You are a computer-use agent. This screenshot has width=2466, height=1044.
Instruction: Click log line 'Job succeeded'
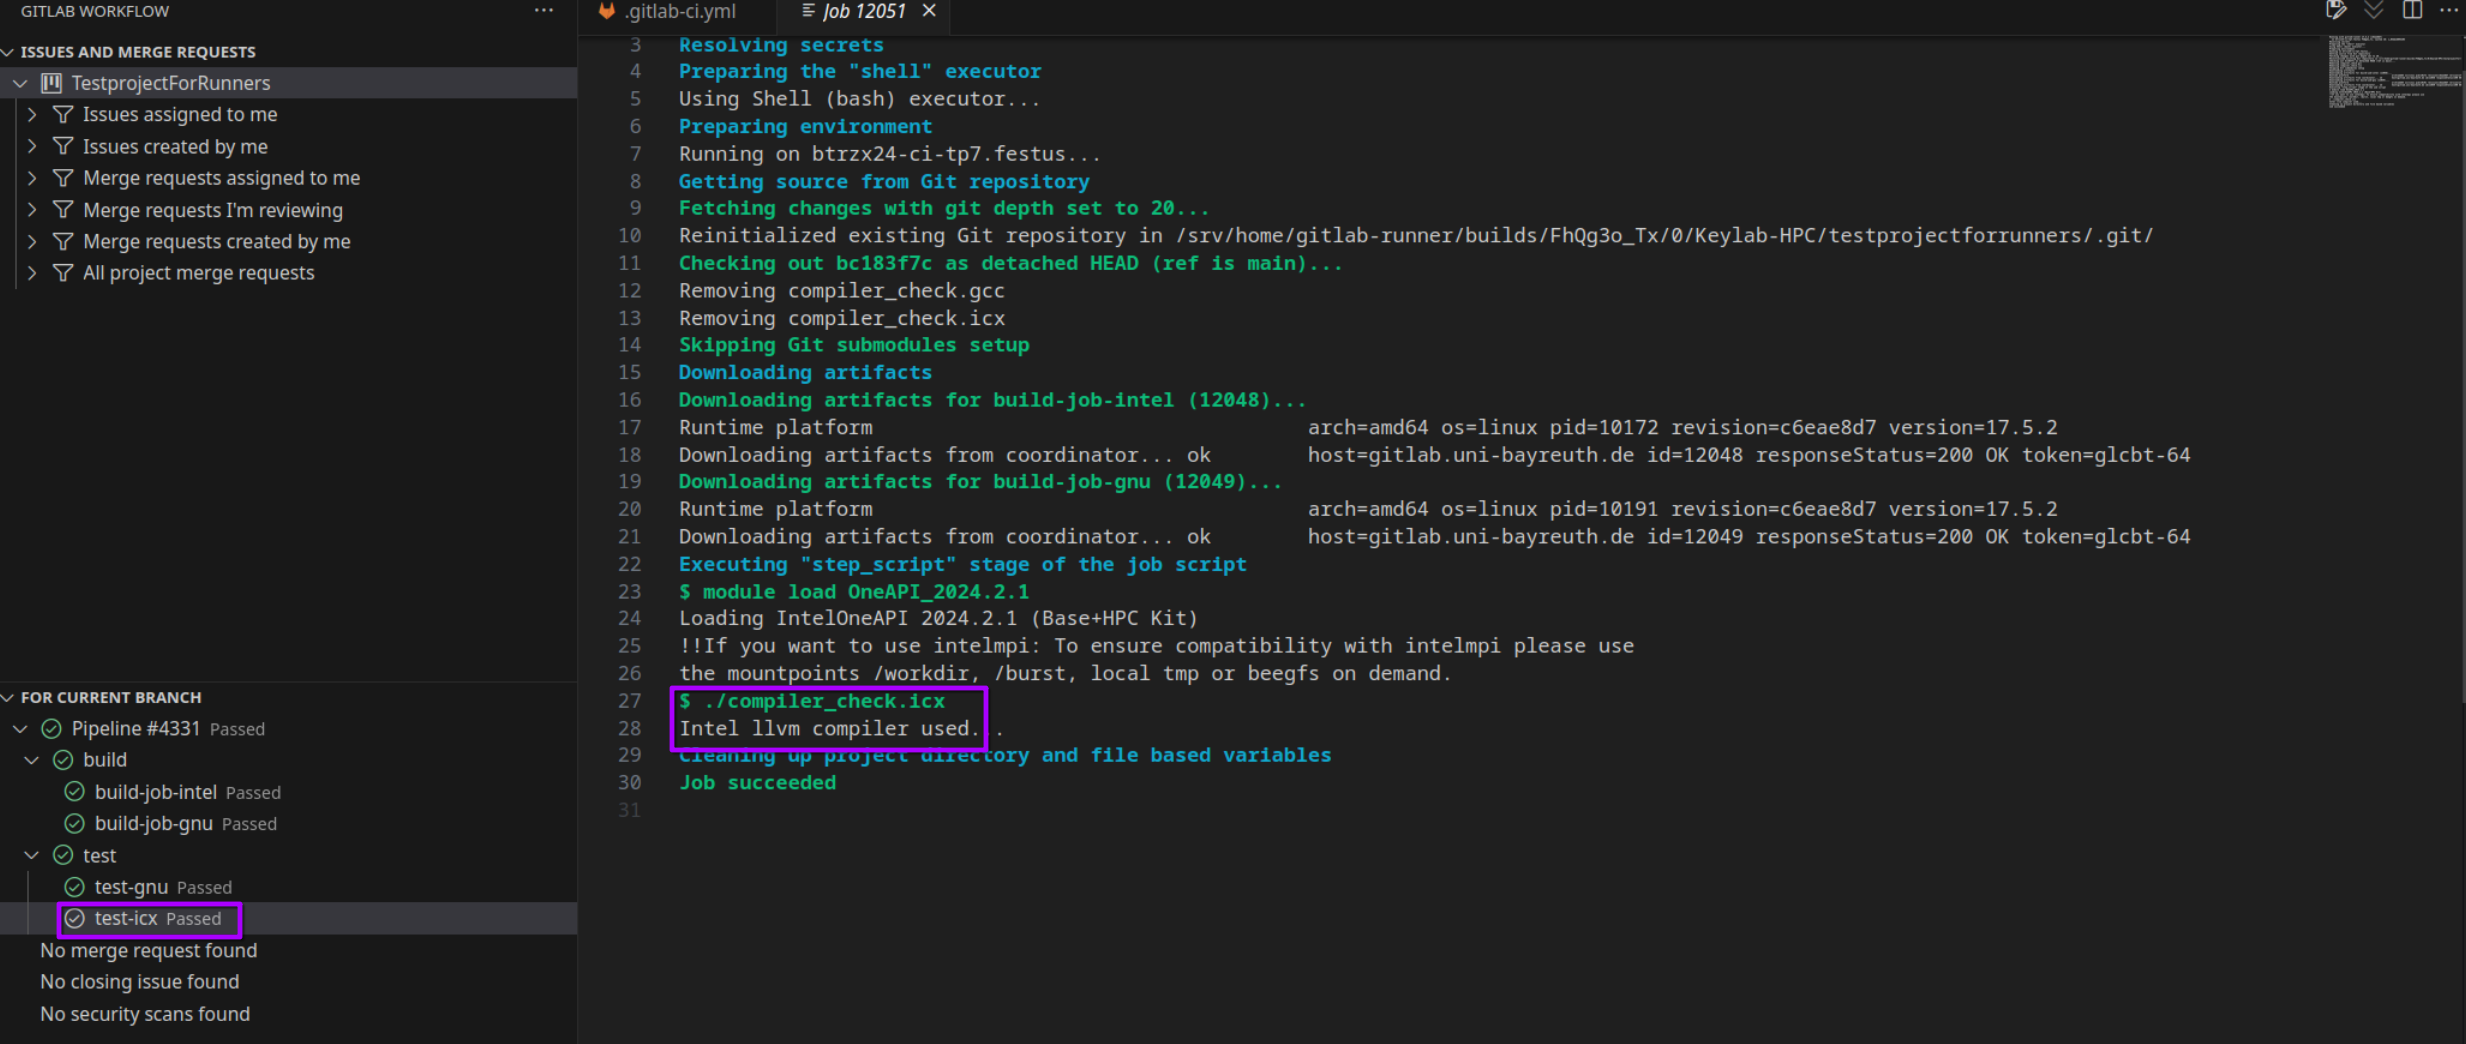757,783
